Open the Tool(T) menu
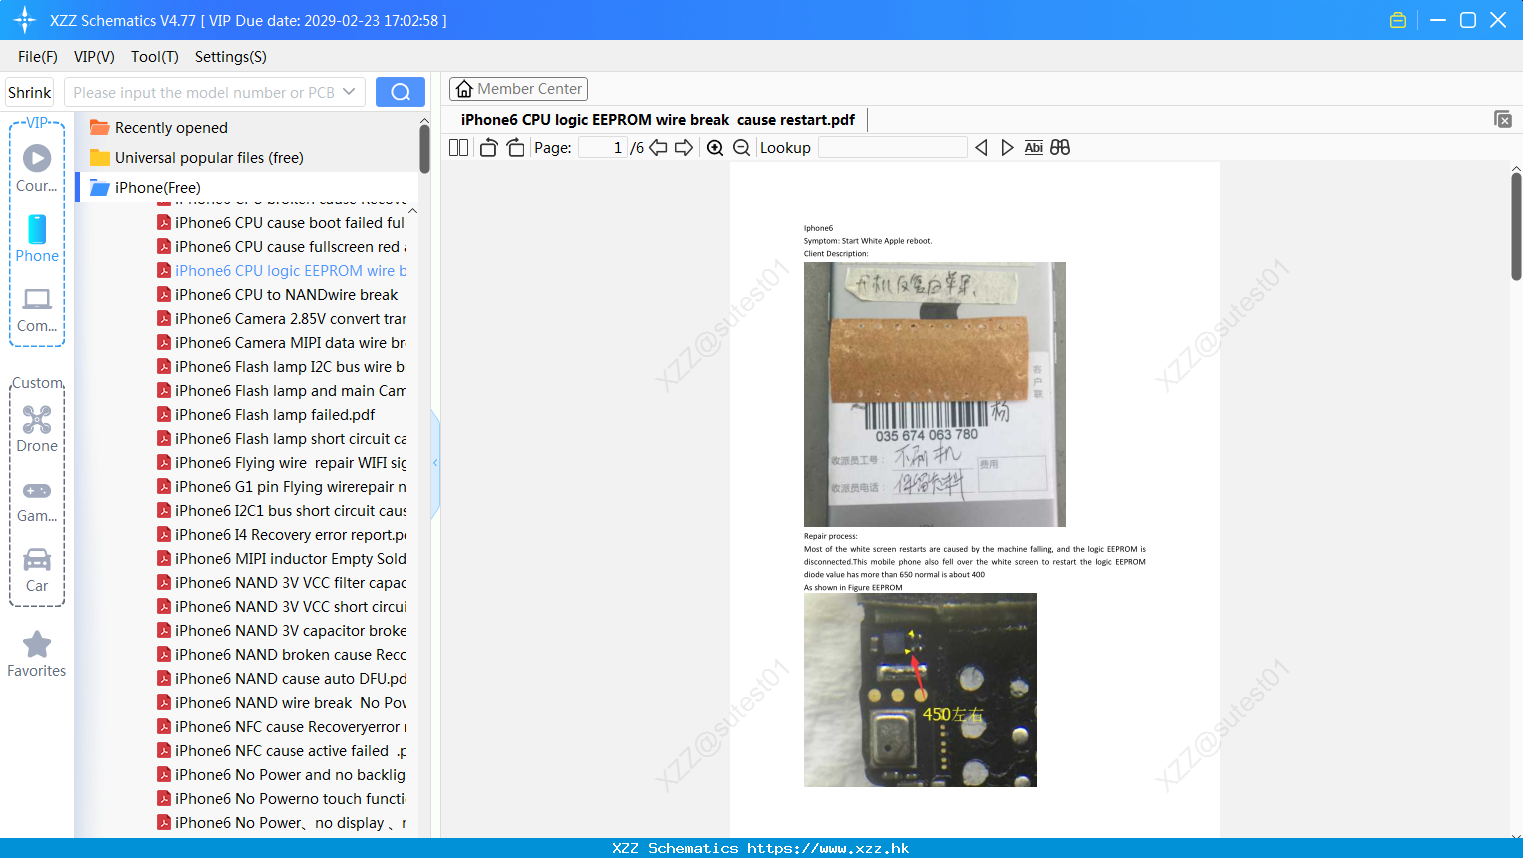 coord(155,57)
